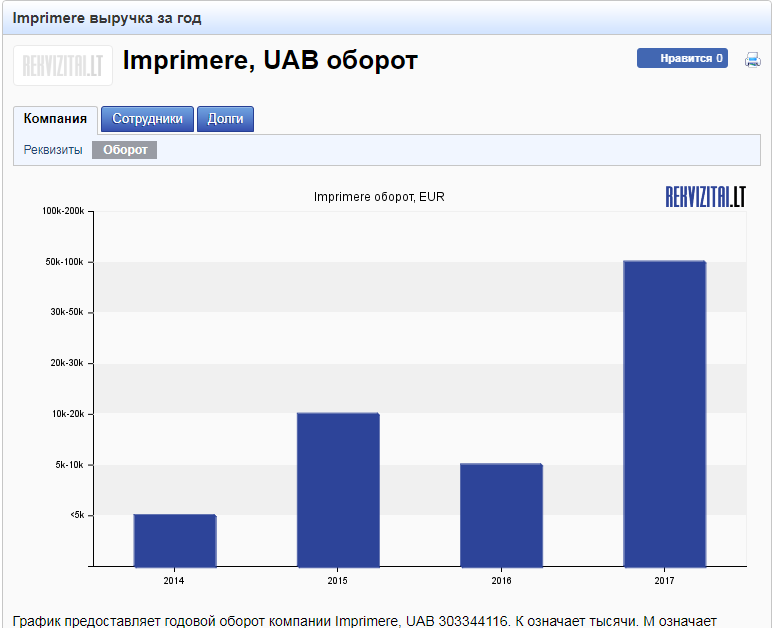Click the printer icon

(x=752, y=59)
